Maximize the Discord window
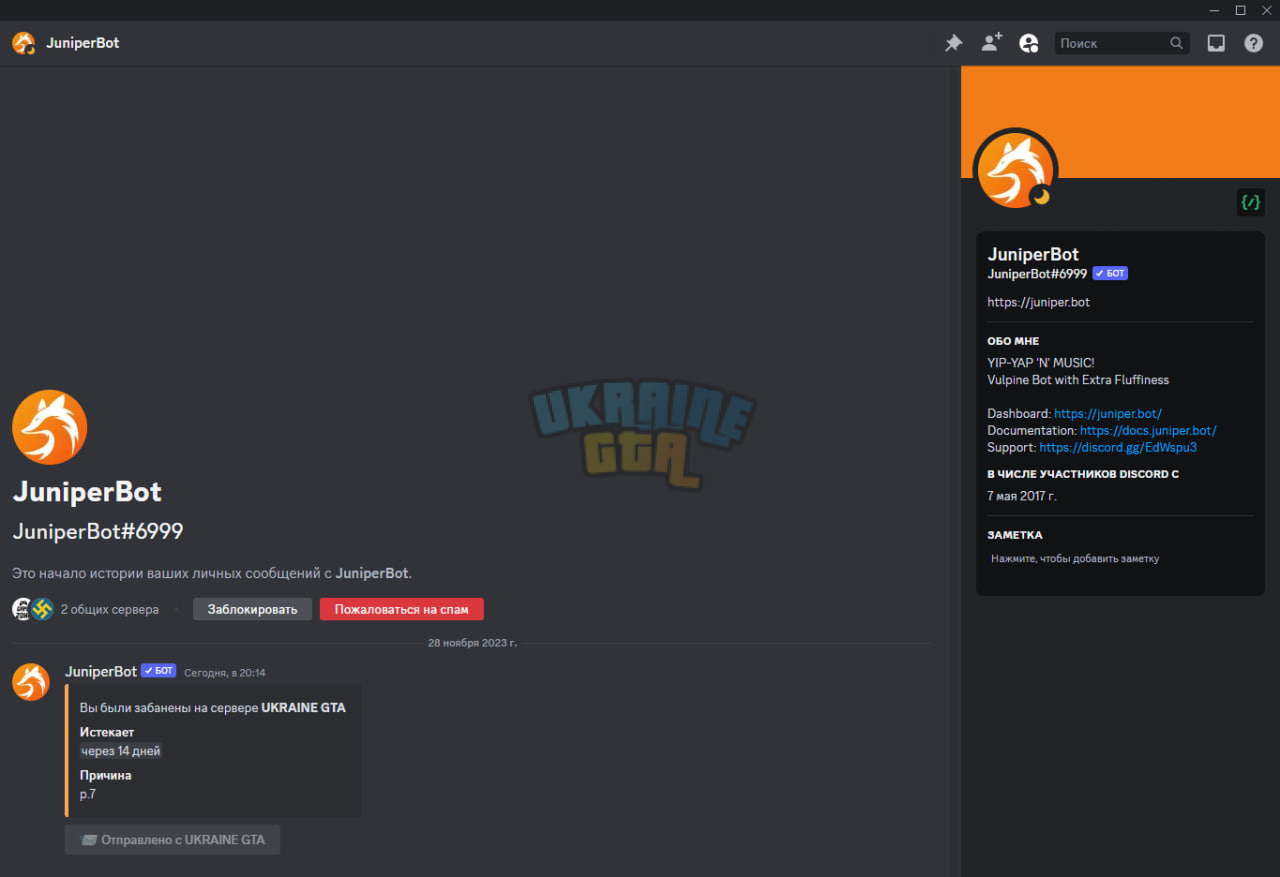 (x=1241, y=10)
